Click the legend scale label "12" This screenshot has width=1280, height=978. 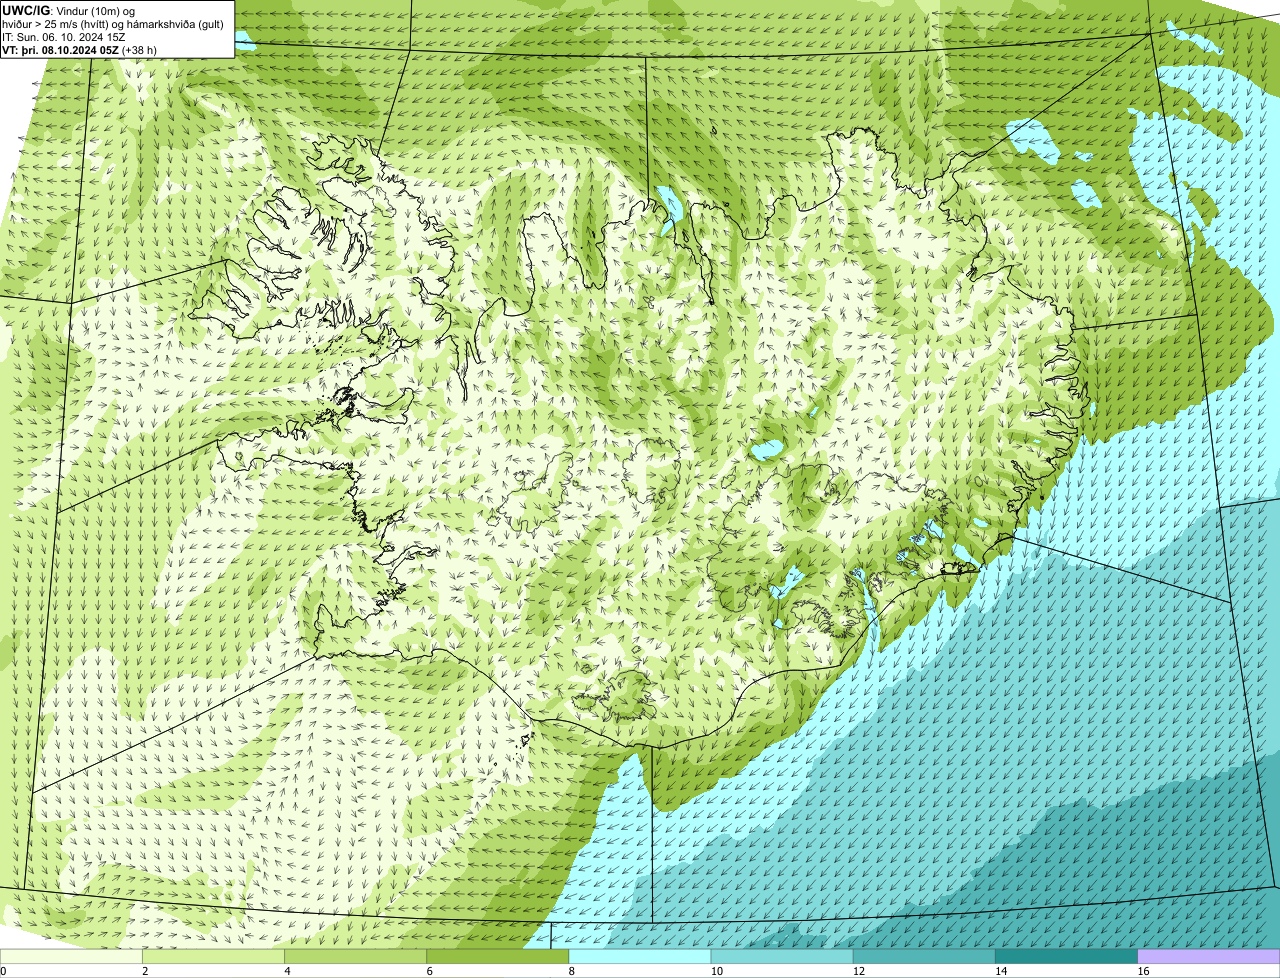pos(859,971)
